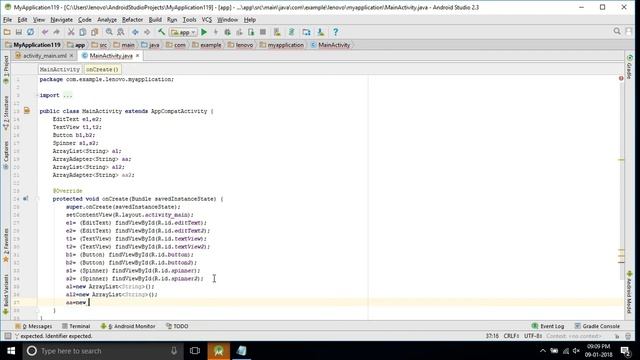Open the Messages tool window
Viewport: 640px width, 360px height.
[33, 326]
